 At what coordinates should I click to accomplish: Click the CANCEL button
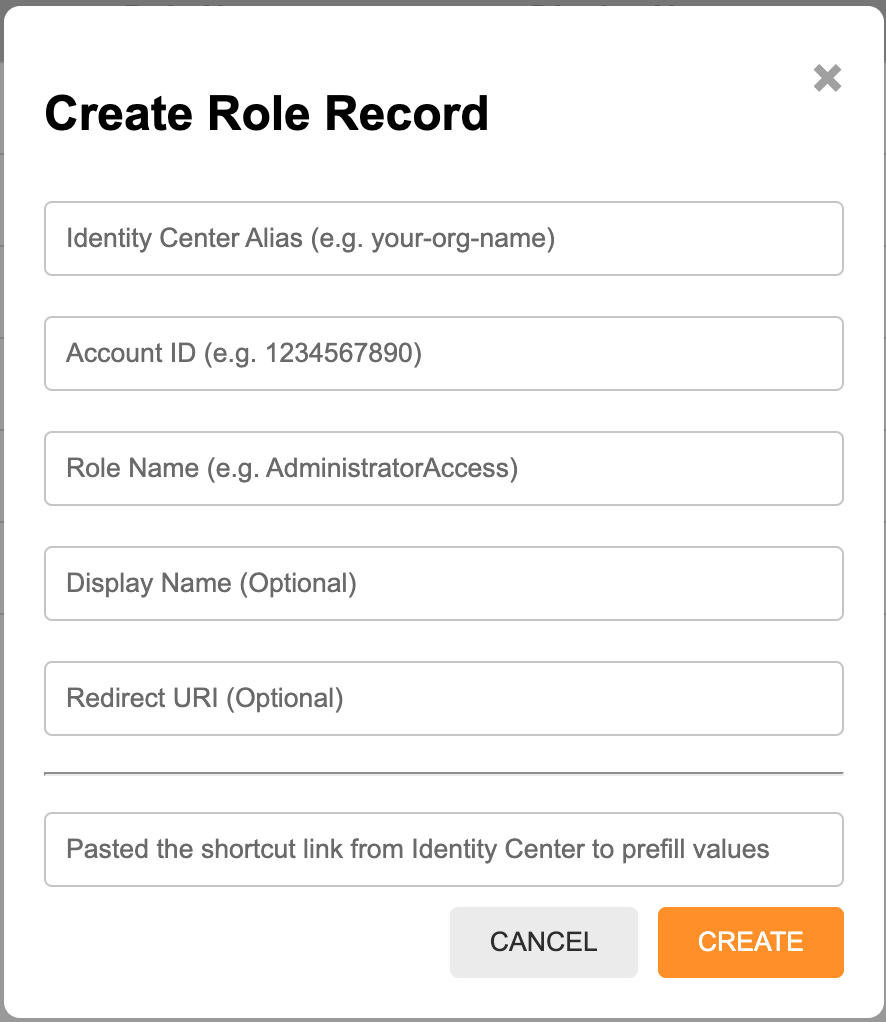tap(543, 942)
